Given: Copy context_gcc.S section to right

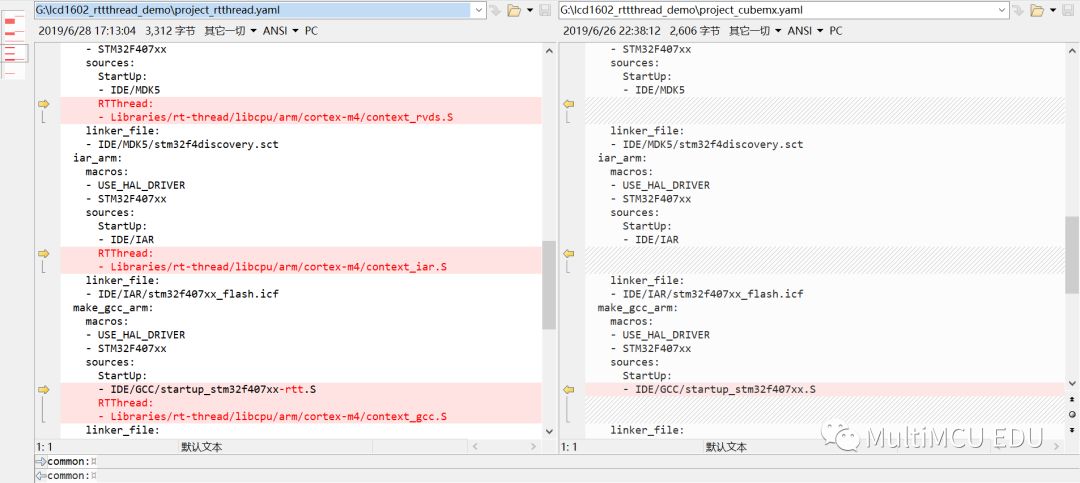Looking at the screenshot, I should click(x=44, y=390).
